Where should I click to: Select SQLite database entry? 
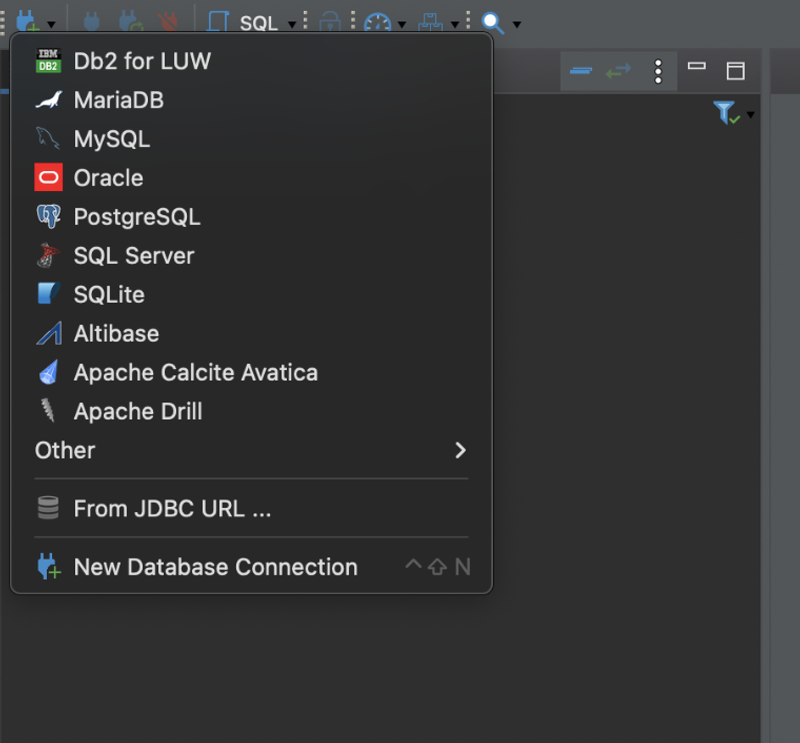251,294
